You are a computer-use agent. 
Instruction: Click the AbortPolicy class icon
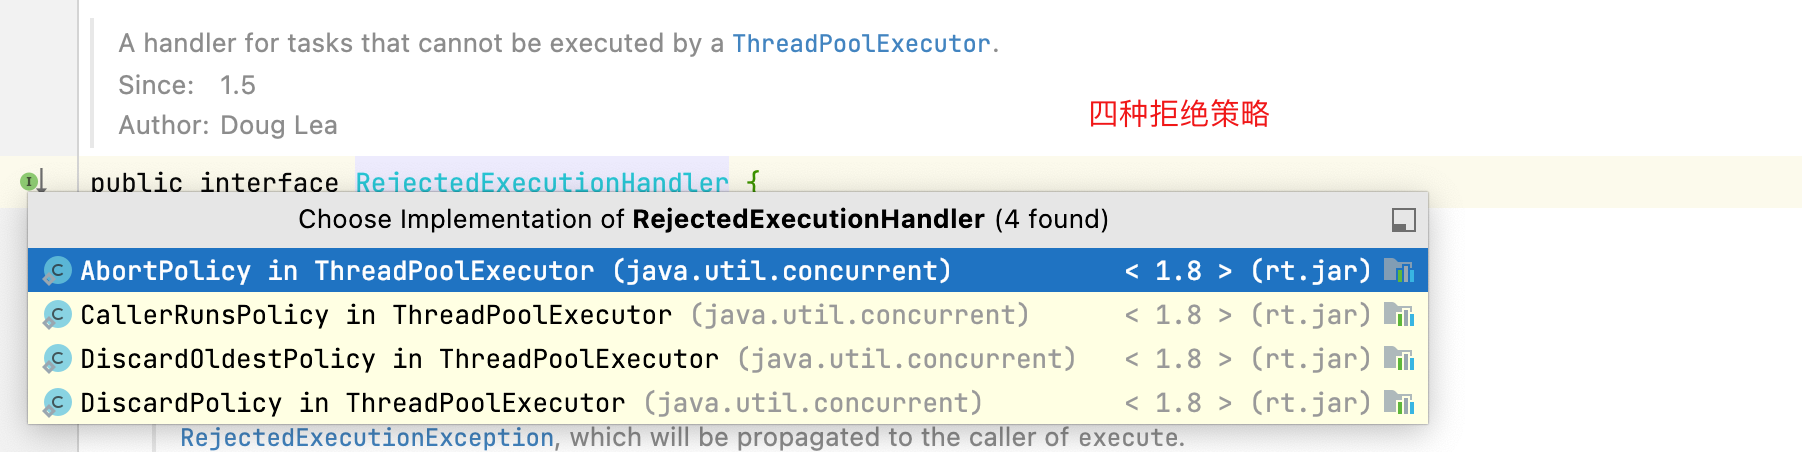(57, 271)
